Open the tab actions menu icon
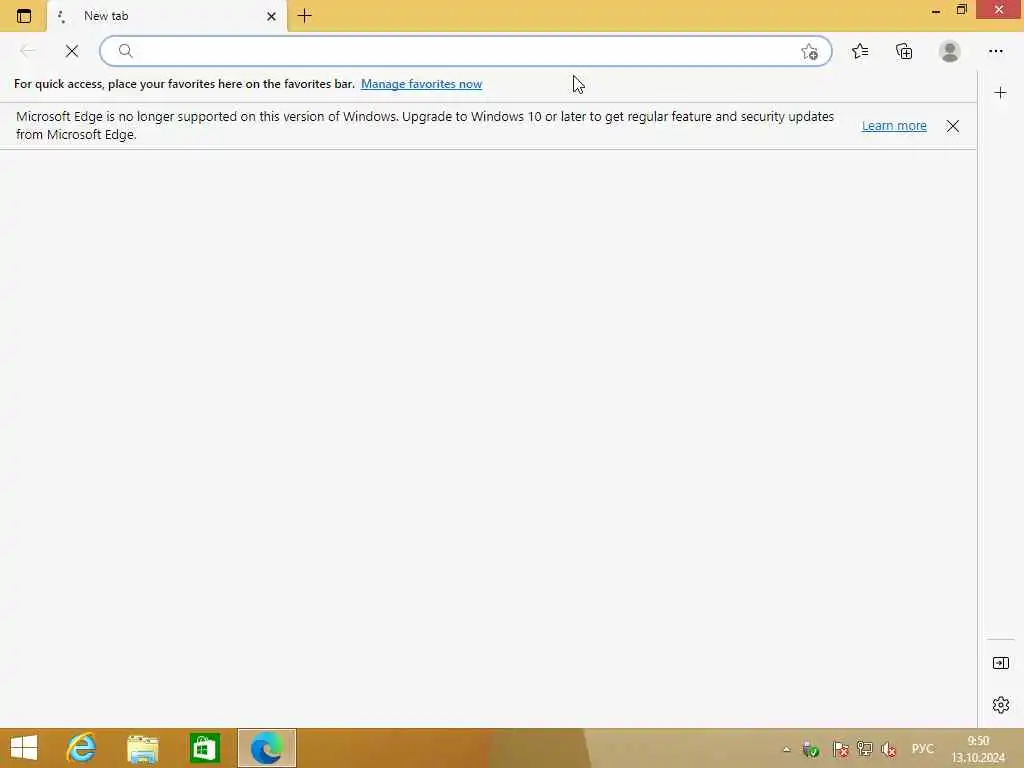Viewport: 1024px width, 768px height. tap(24, 16)
